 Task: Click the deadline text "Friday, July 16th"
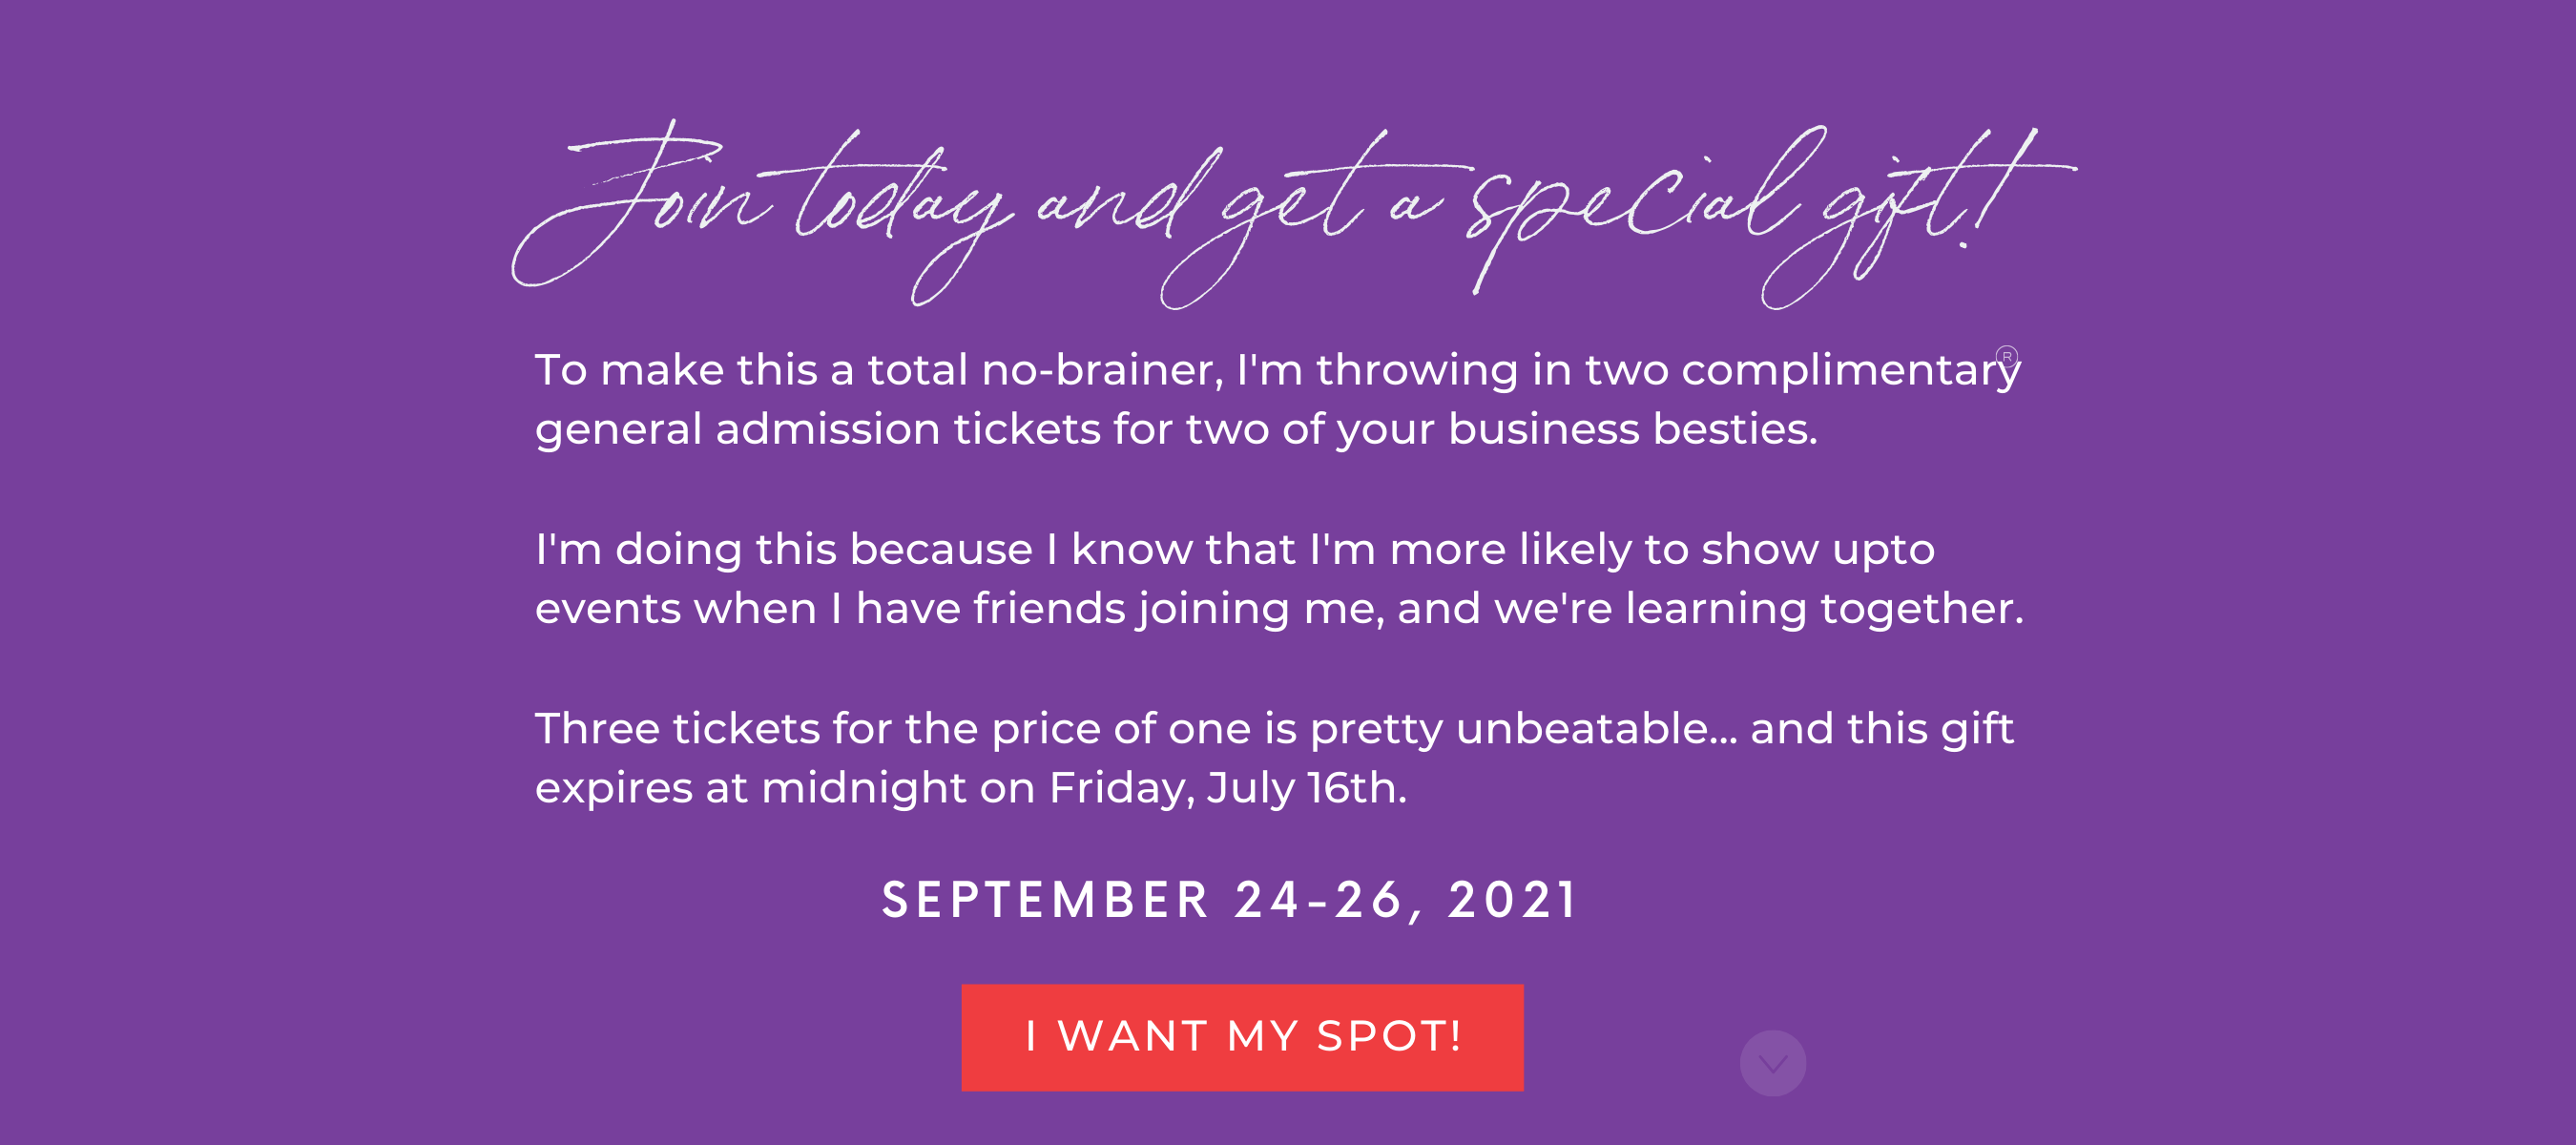click(x=1227, y=789)
